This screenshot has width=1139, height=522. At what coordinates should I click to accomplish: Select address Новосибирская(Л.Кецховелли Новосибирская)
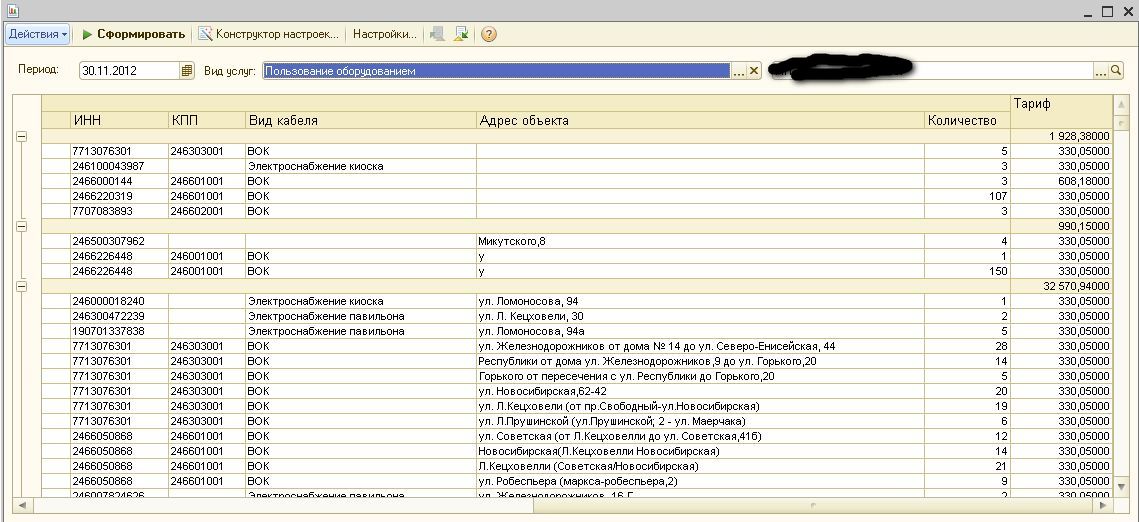(x=700, y=452)
